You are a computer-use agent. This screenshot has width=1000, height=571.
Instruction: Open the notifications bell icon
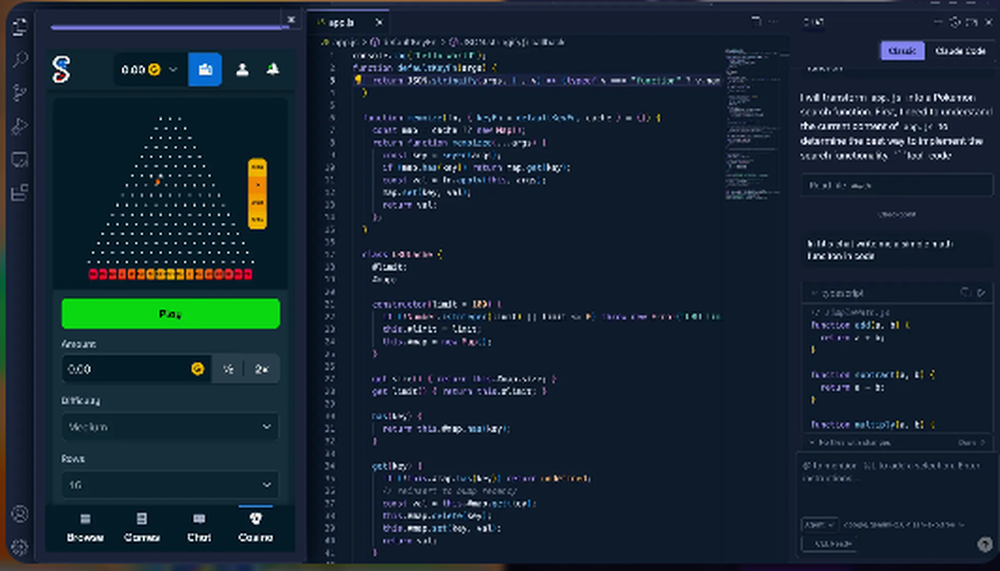coord(273,69)
